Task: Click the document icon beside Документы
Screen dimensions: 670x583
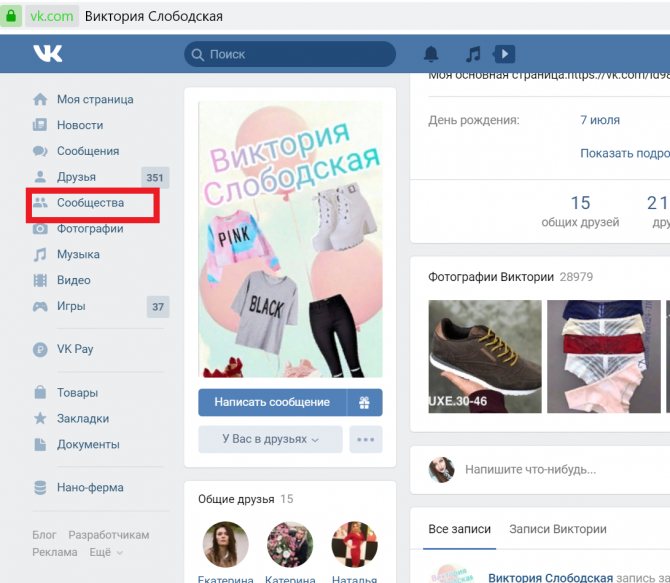Action: (x=40, y=444)
